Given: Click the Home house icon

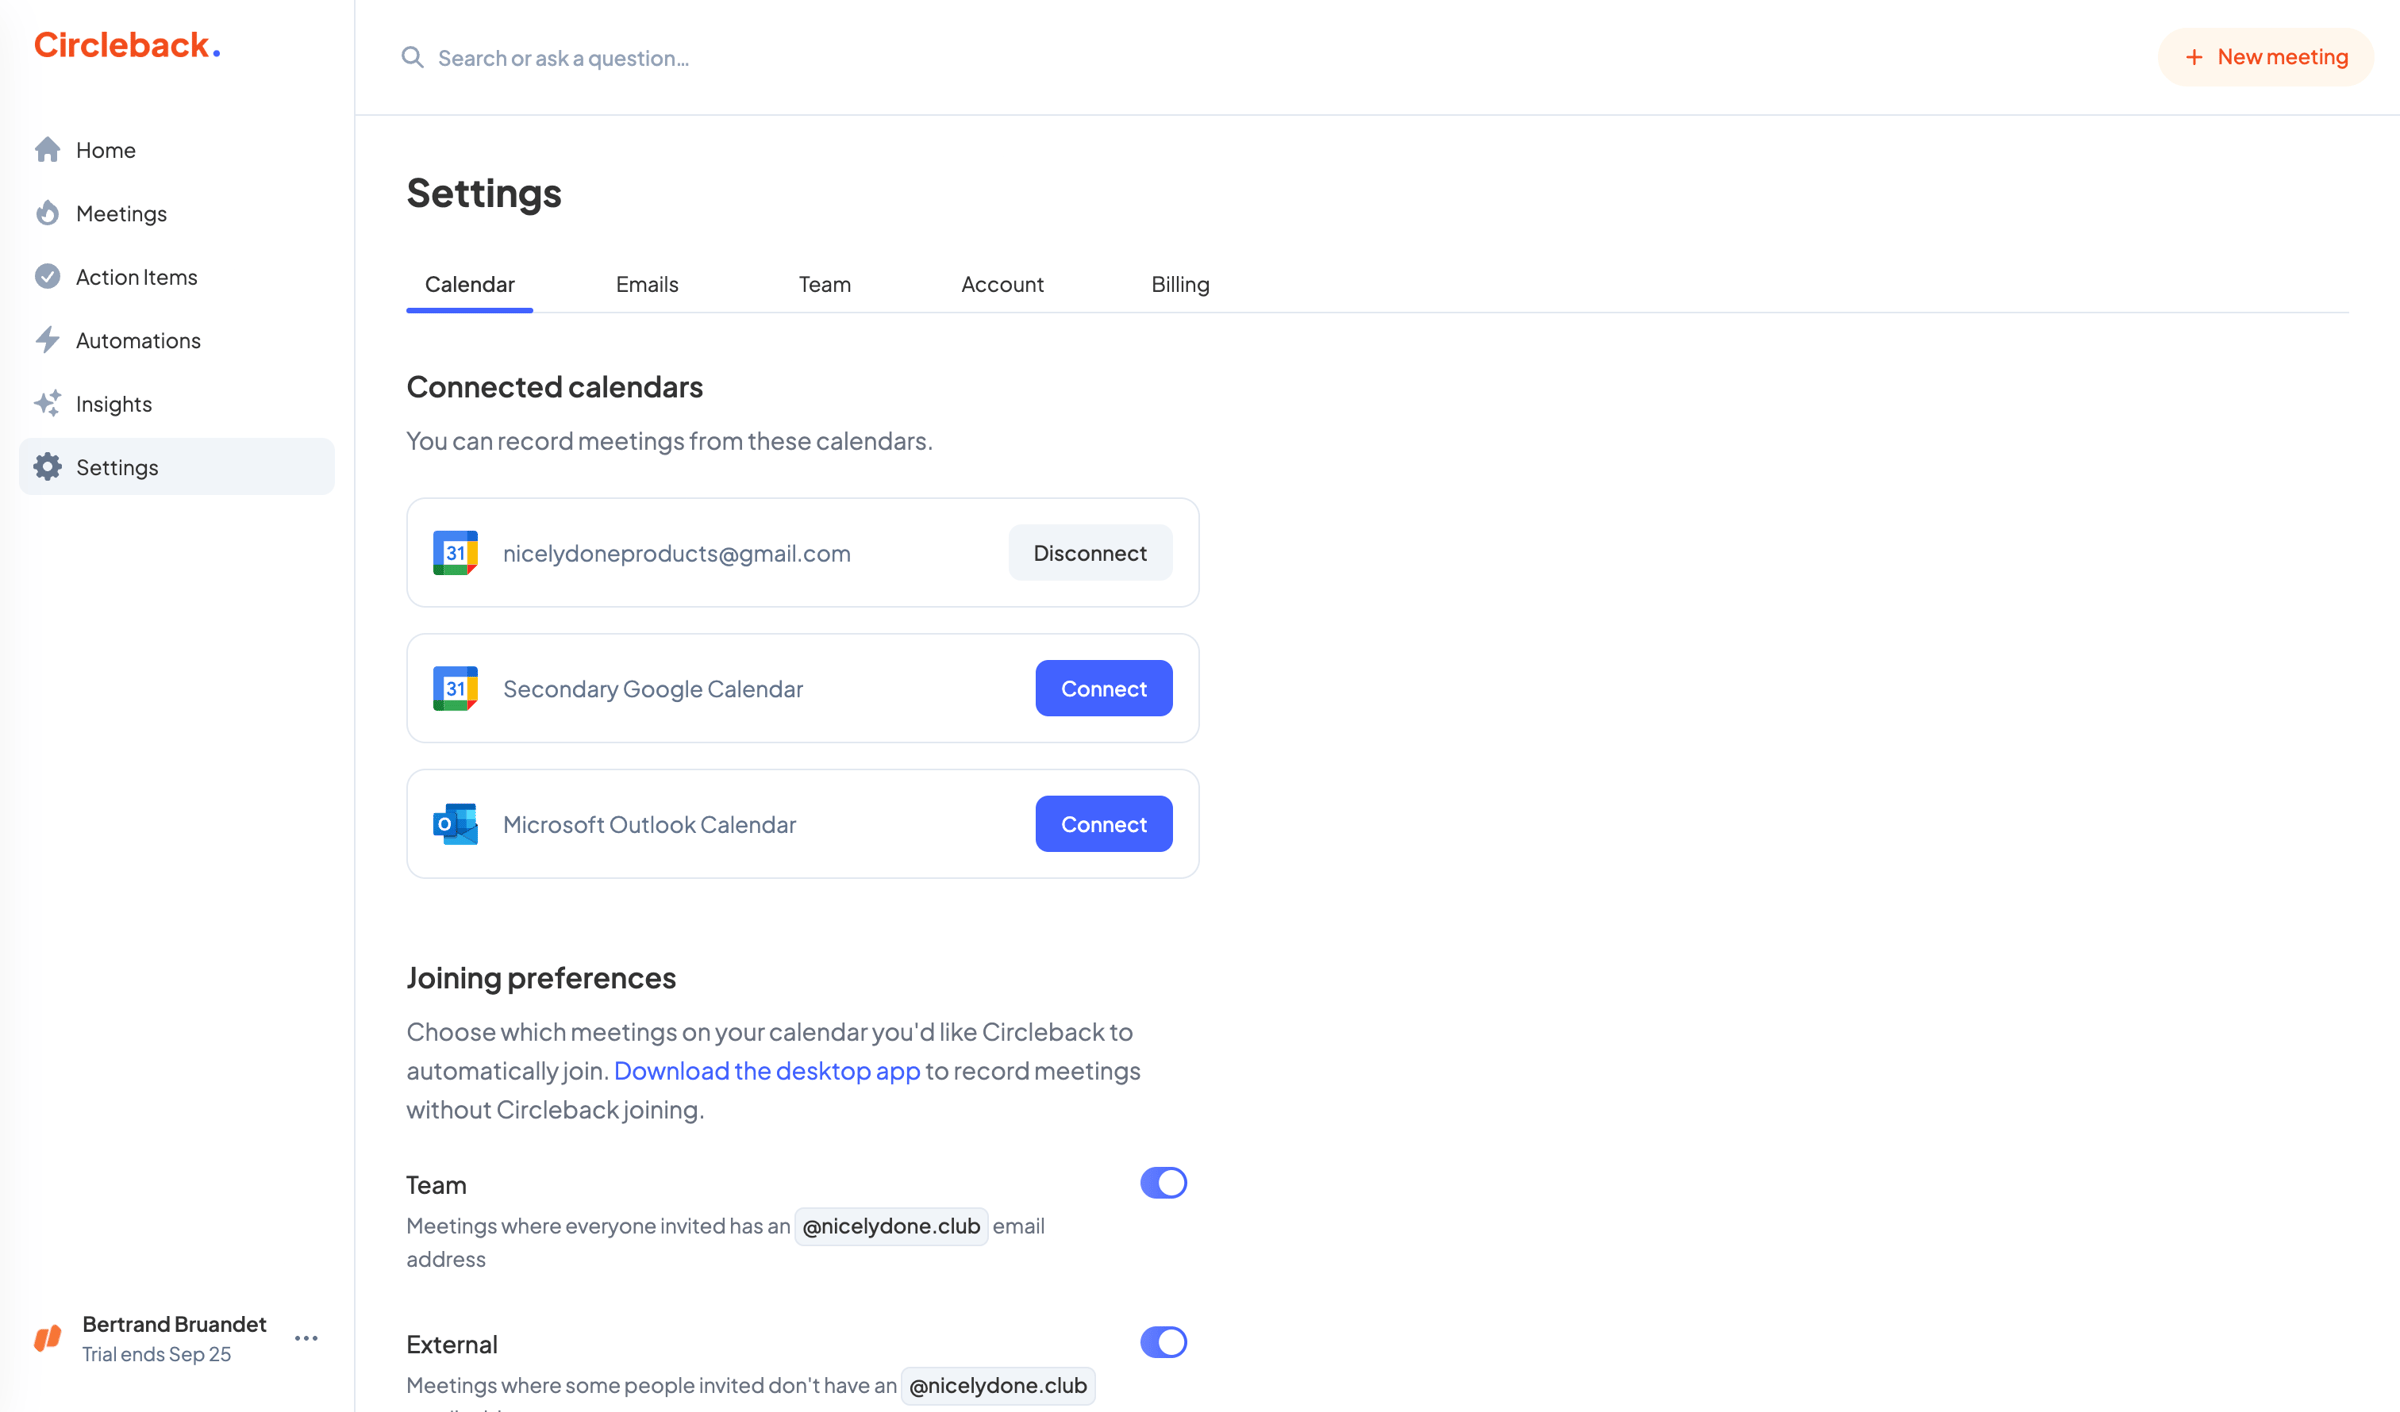Looking at the screenshot, I should pyautogui.click(x=47, y=149).
